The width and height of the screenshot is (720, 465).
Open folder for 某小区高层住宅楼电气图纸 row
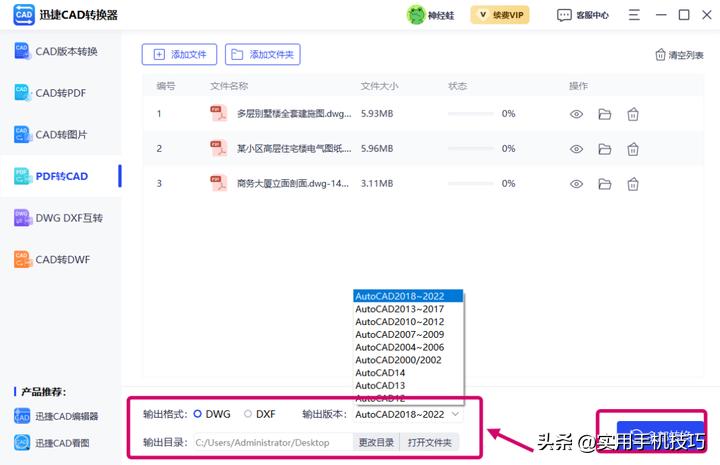(605, 149)
